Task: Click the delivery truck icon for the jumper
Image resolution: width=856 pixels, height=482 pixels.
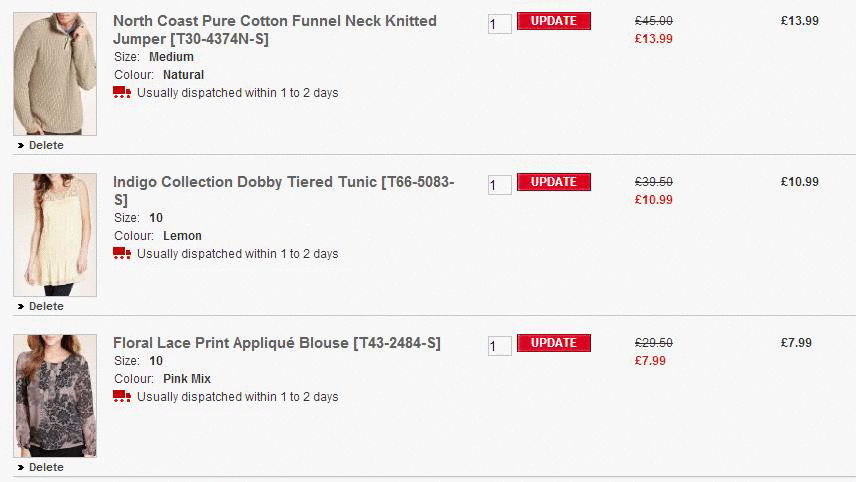Action: [x=122, y=93]
